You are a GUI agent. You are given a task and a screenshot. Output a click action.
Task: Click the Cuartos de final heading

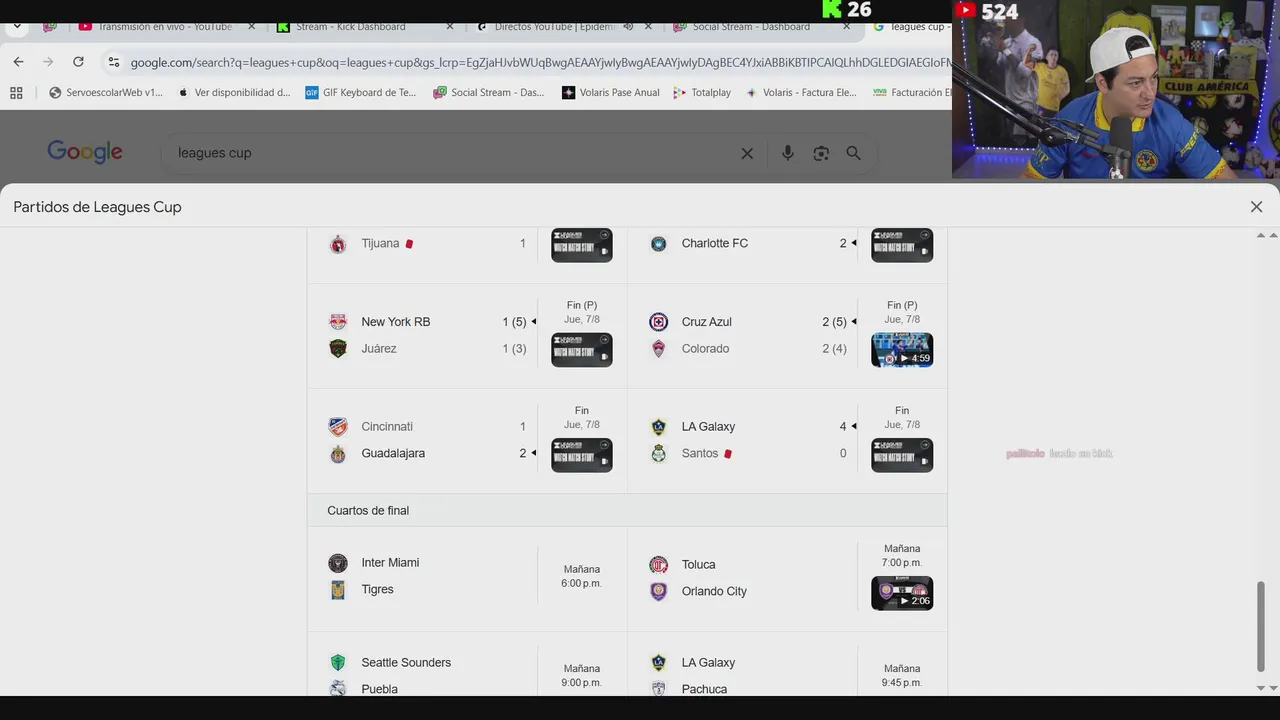(368, 510)
